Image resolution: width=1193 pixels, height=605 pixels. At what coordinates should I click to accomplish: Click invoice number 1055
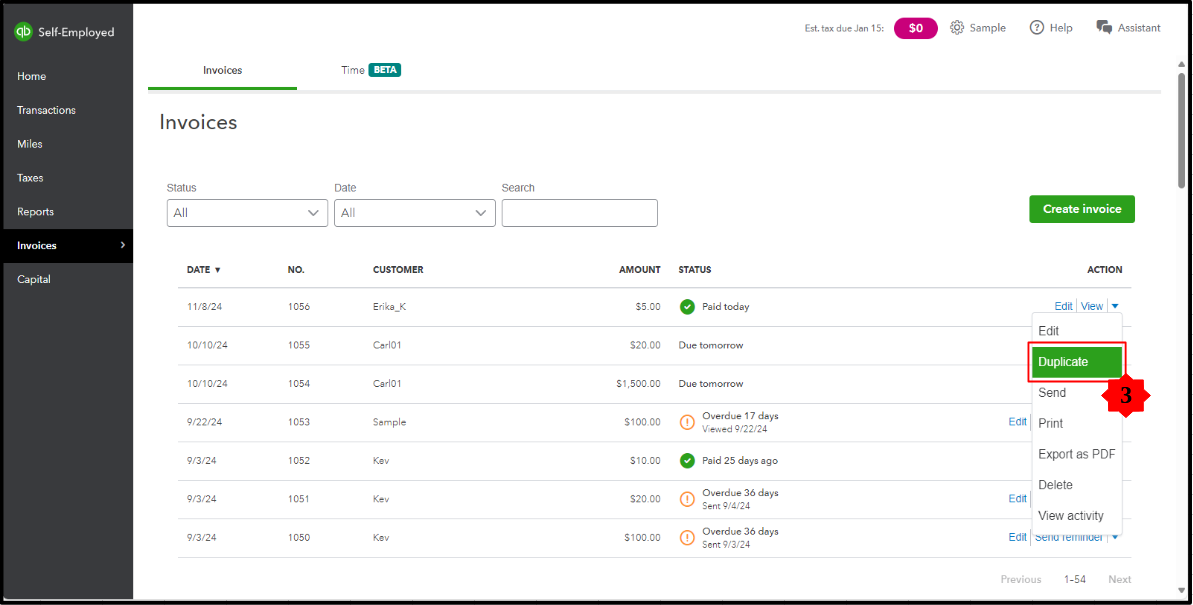(x=298, y=345)
